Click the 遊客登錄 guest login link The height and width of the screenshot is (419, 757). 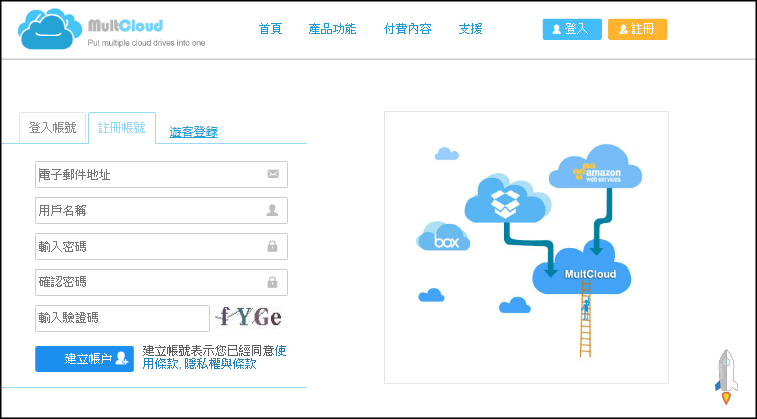194,132
